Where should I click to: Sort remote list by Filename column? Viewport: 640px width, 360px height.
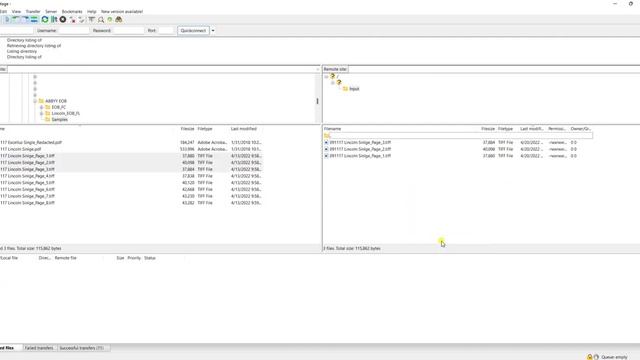point(333,129)
